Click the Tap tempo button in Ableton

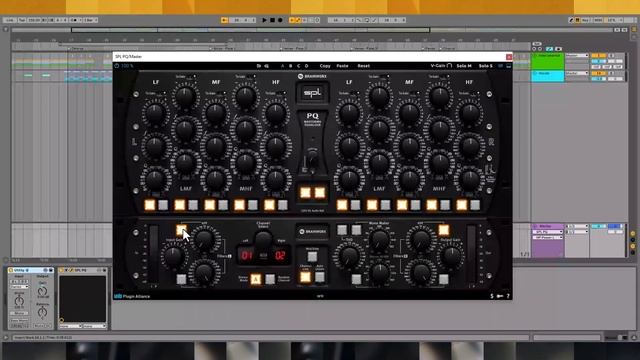tap(22, 20)
